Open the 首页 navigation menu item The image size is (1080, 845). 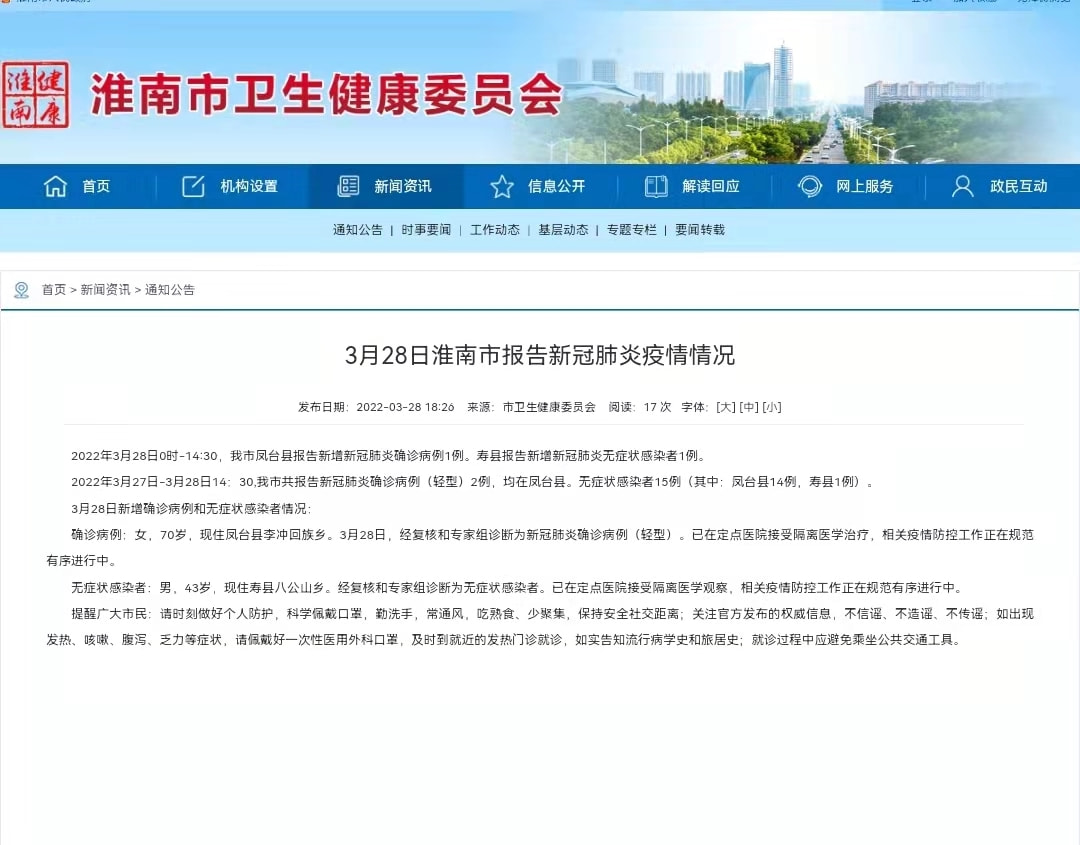(96, 186)
